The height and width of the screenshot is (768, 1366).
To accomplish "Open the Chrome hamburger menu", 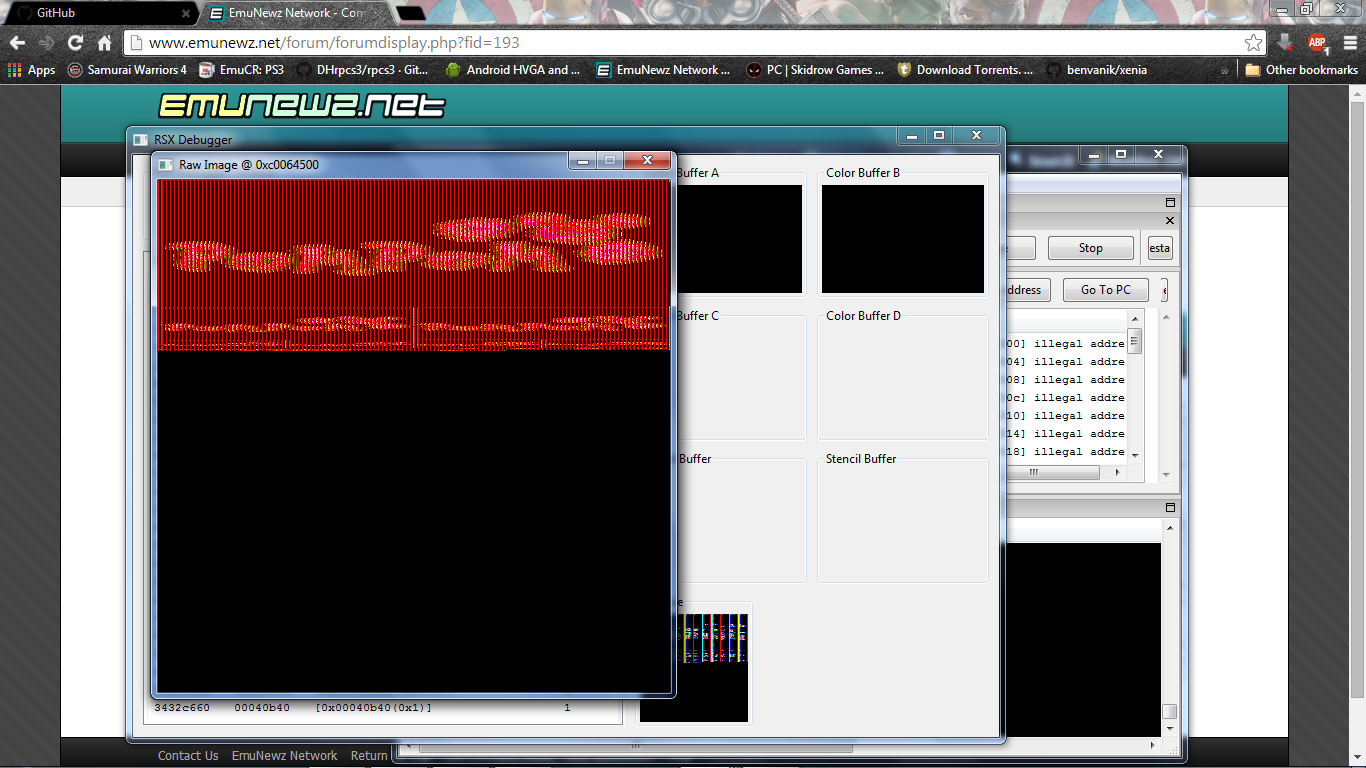I will pyautogui.click(x=1350, y=43).
